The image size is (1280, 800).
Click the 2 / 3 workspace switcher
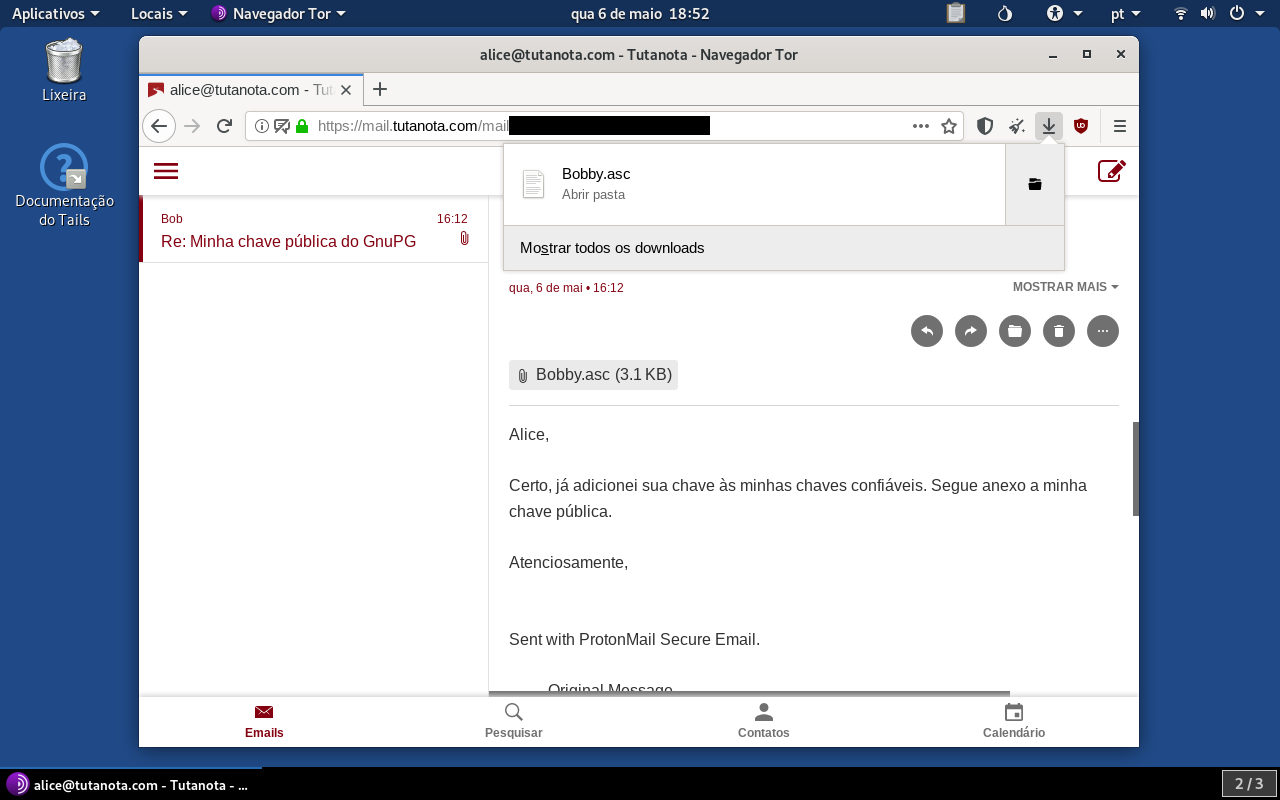coord(1249,784)
